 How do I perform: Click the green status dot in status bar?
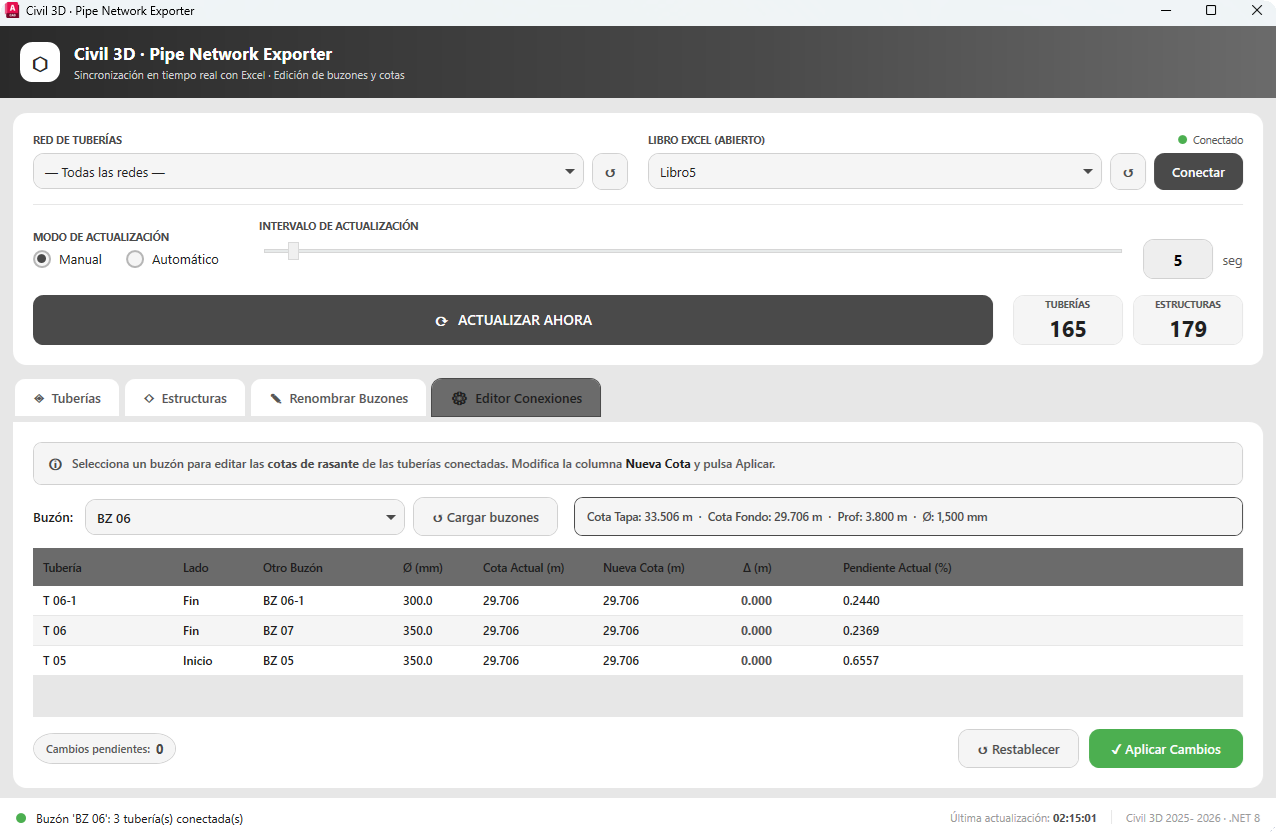click(21, 818)
